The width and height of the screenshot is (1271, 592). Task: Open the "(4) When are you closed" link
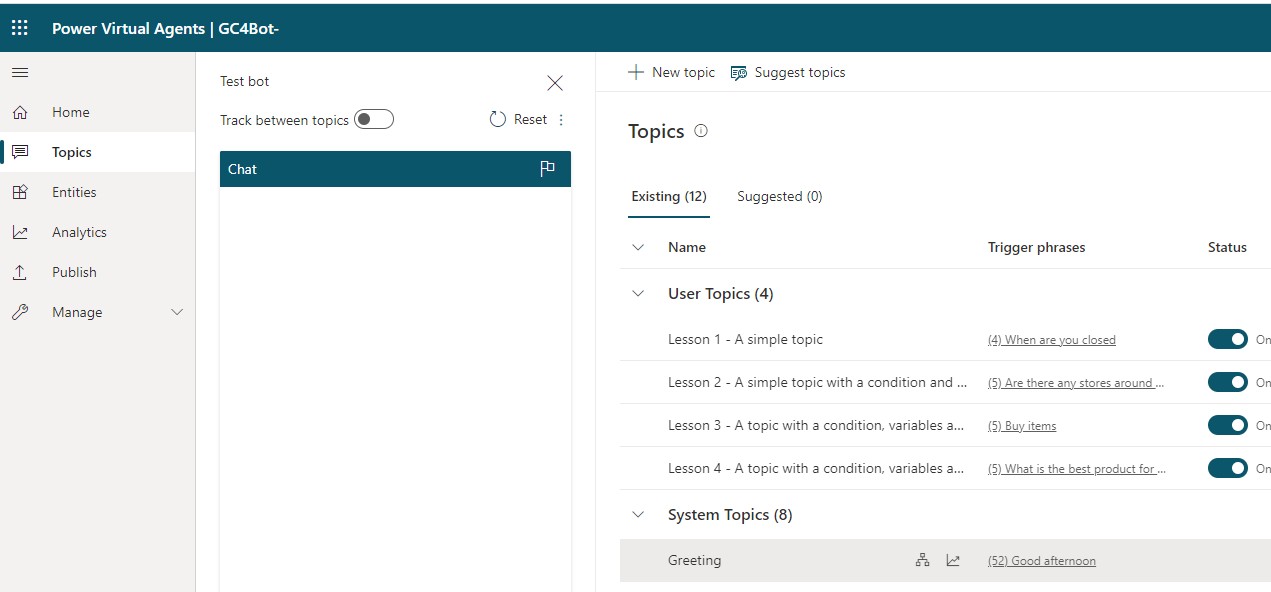coord(1052,340)
